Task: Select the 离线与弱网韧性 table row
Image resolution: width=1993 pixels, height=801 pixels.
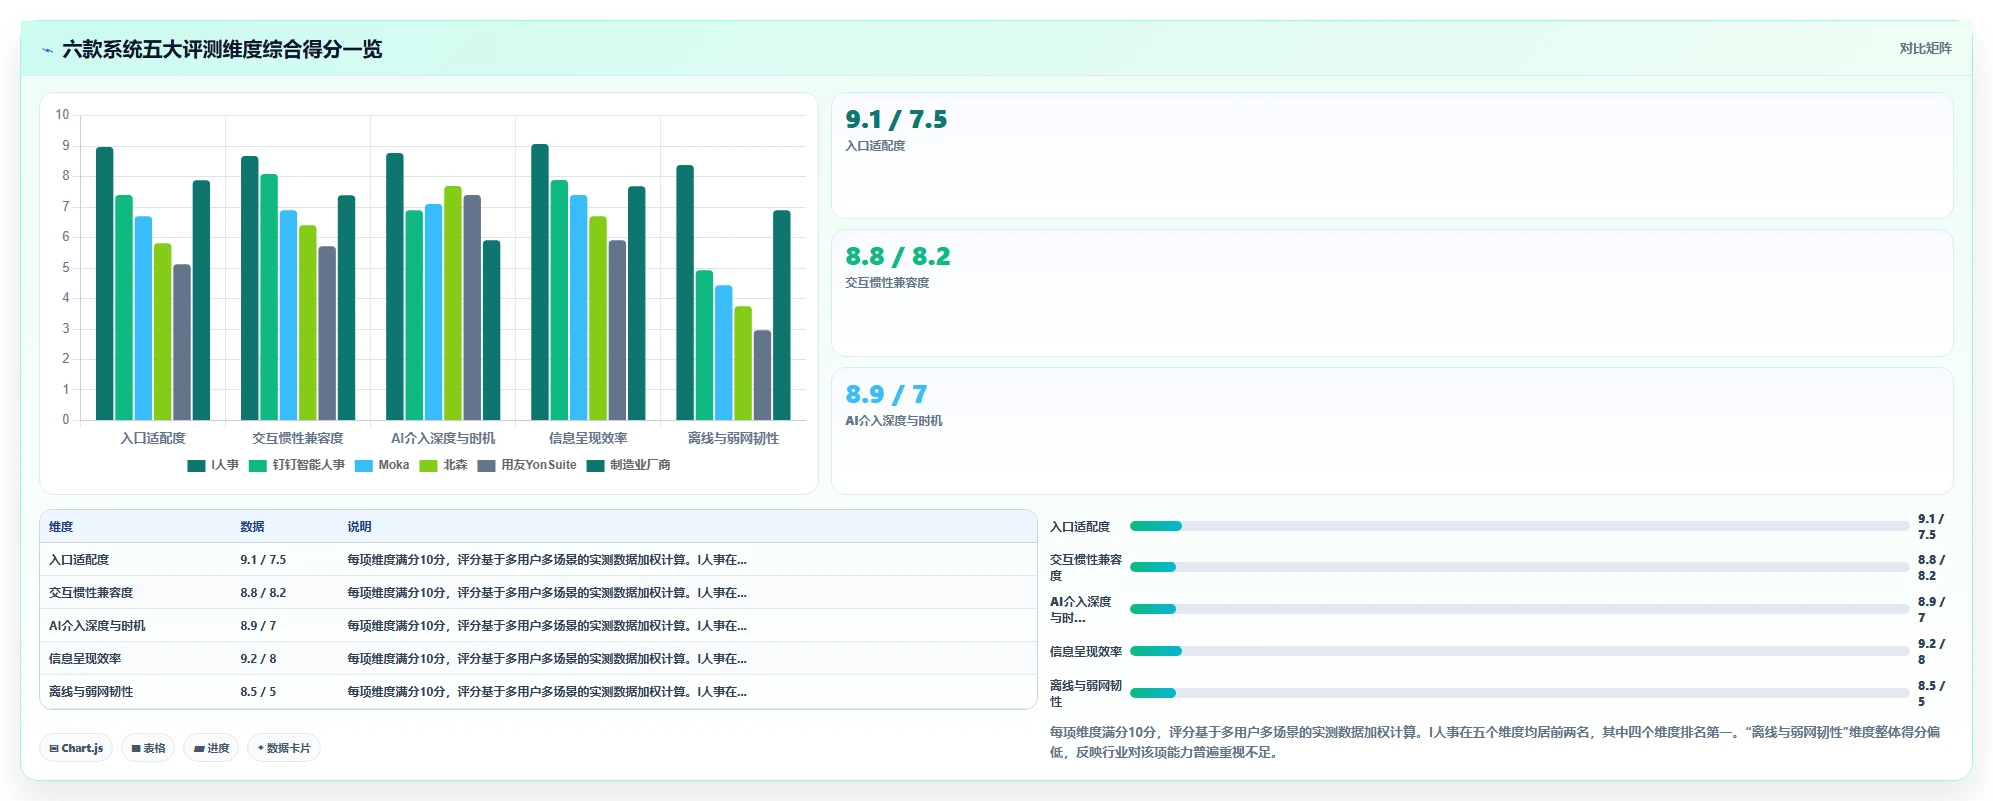Action: (x=538, y=692)
